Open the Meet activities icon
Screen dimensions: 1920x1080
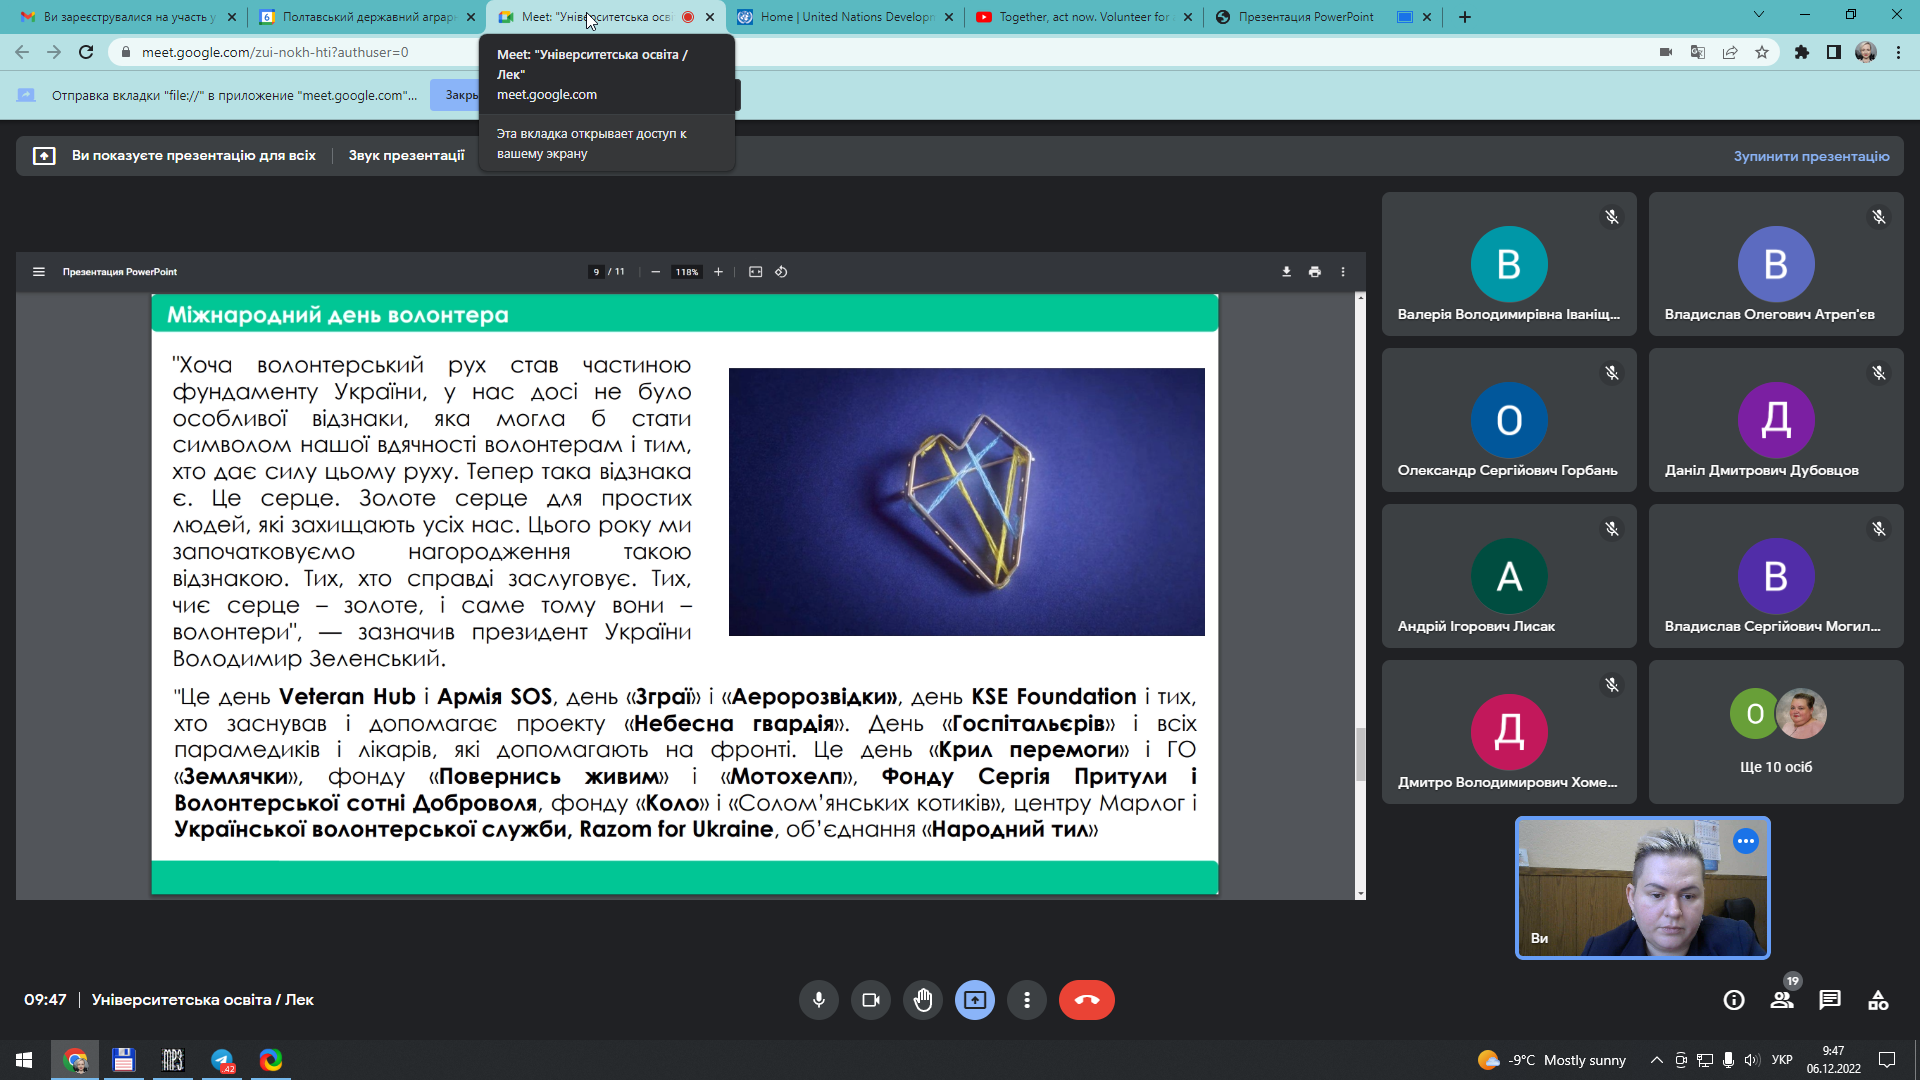pos(1878,1000)
